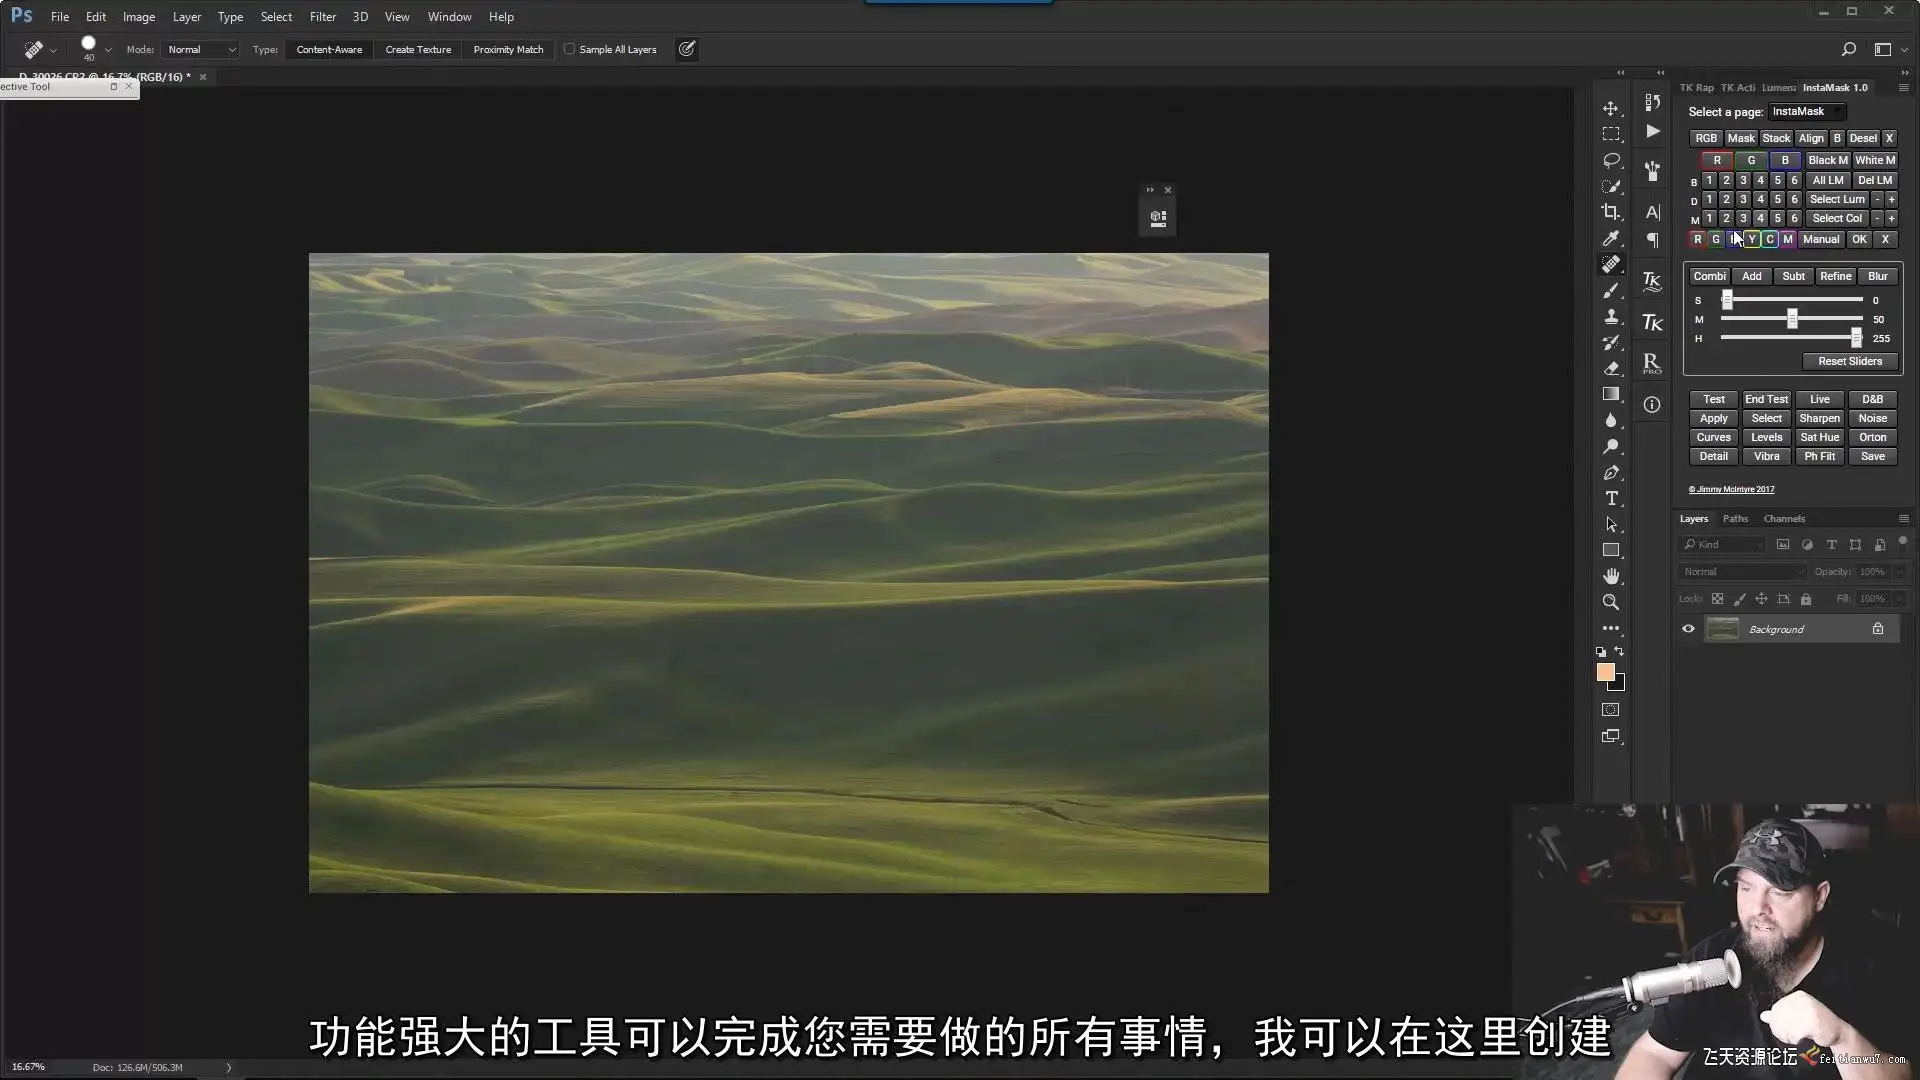Click the Curves button in InstaMask
Viewport: 1920px width, 1080px height.
(x=1713, y=437)
